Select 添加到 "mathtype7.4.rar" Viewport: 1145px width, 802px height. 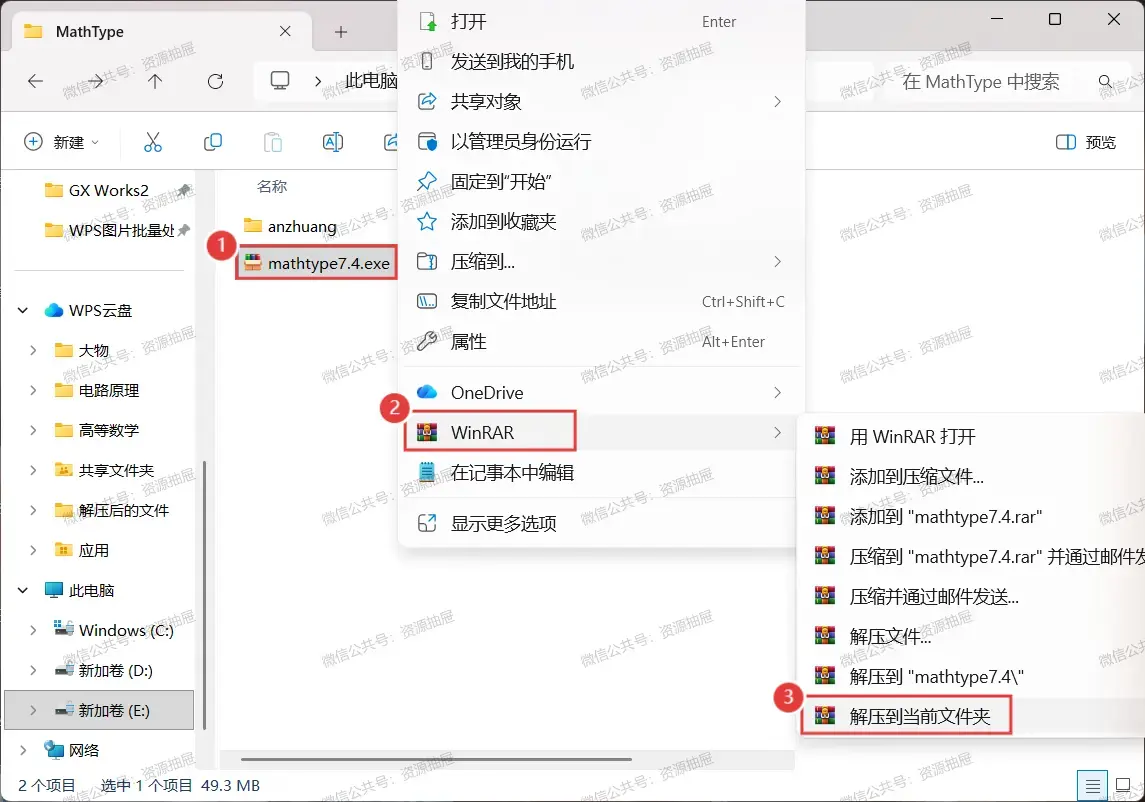pos(973,516)
